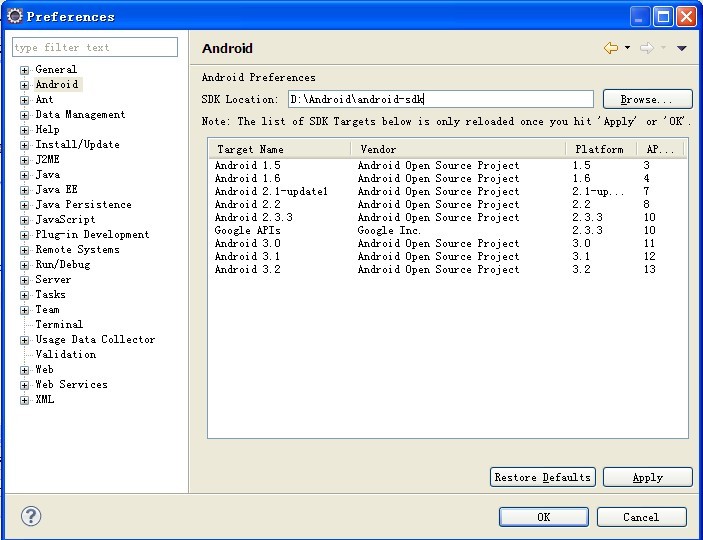Click the help question mark icon

[x=31, y=516]
